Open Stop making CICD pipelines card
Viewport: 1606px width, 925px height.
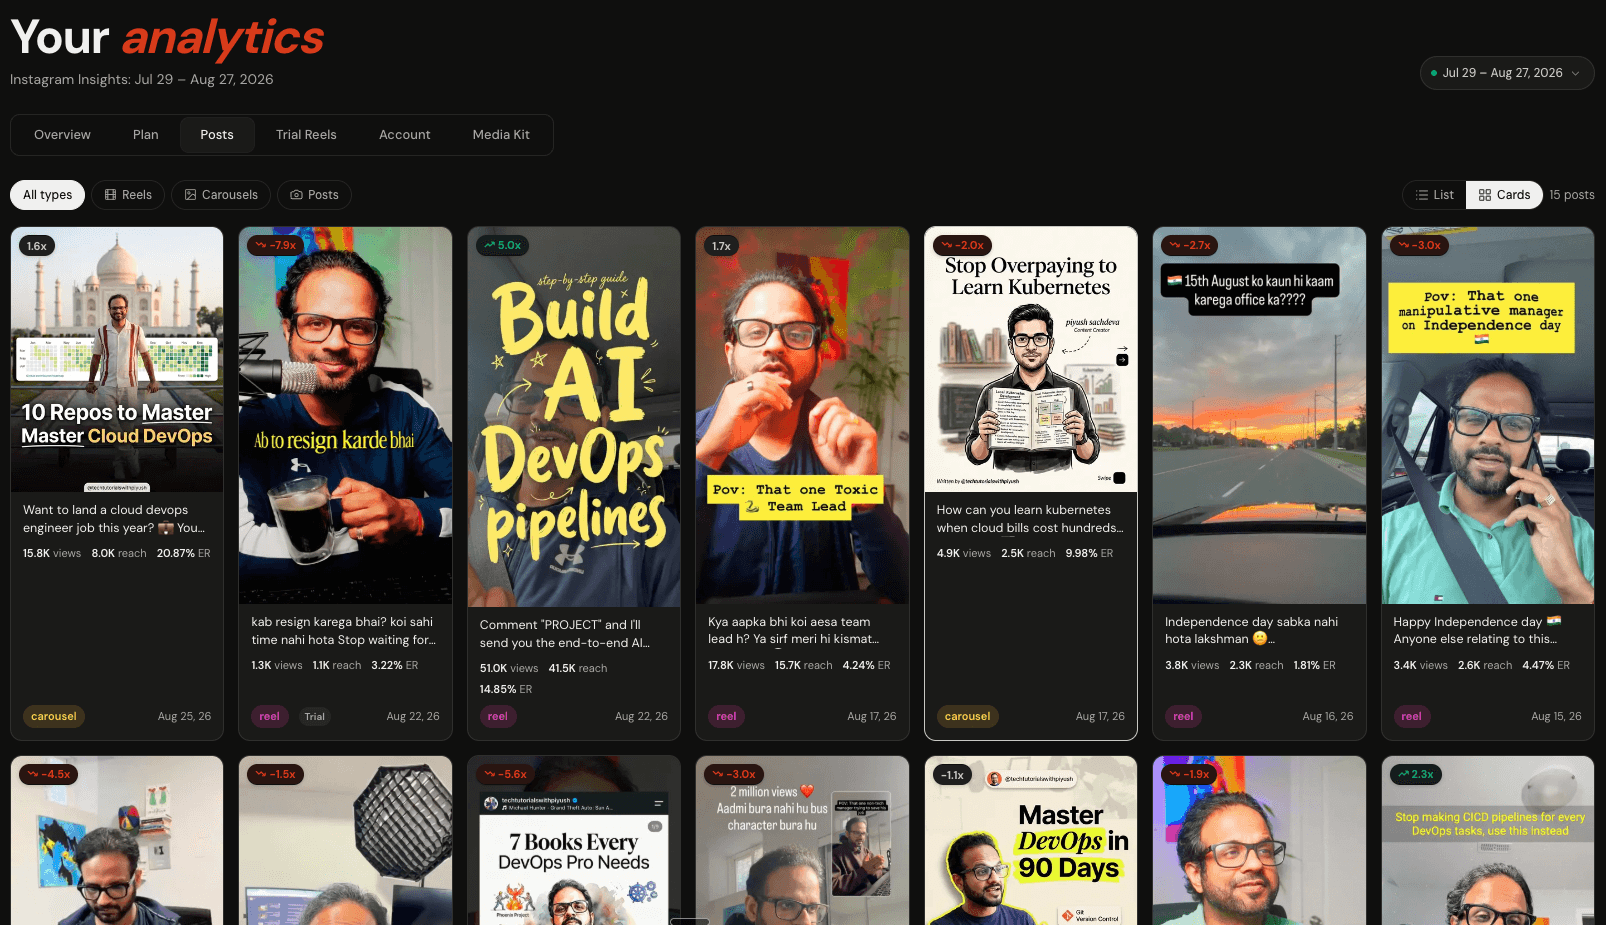click(x=1488, y=841)
